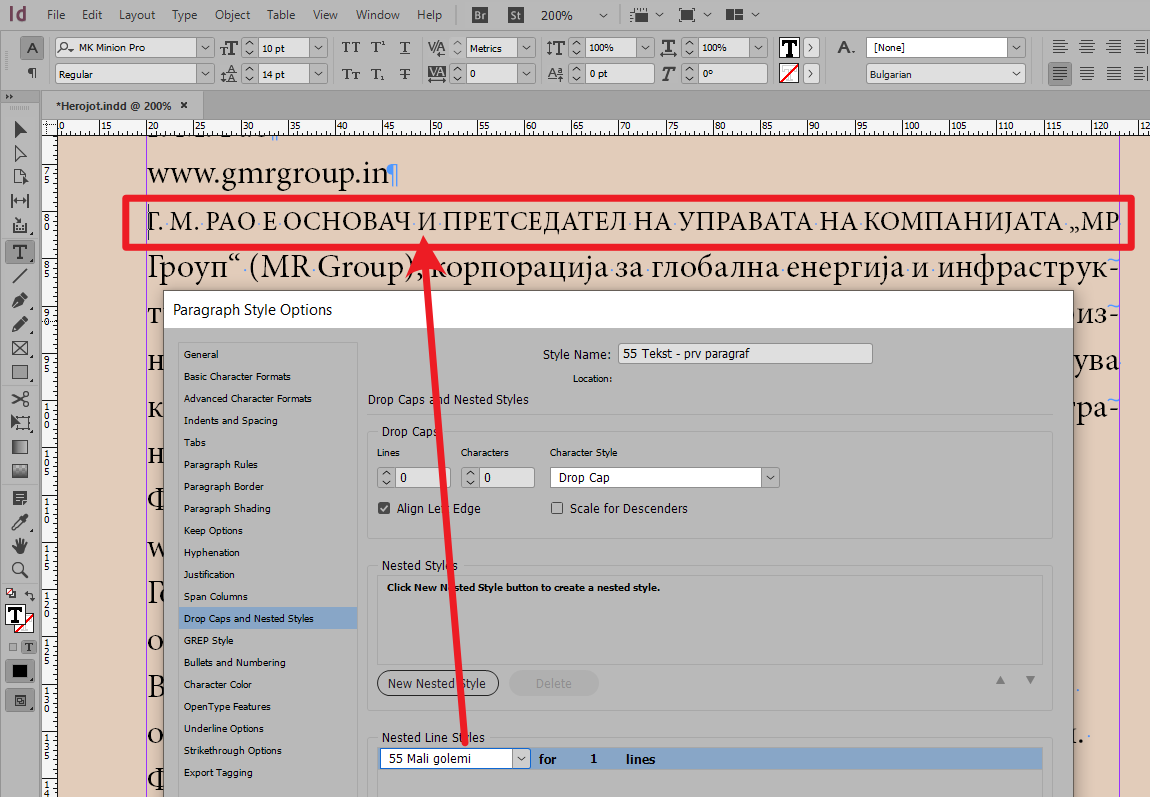Viewport: 1150px width, 797px height.
Task: Select the Gap tool
Action: pyautogui.click(x=20, y=201)
